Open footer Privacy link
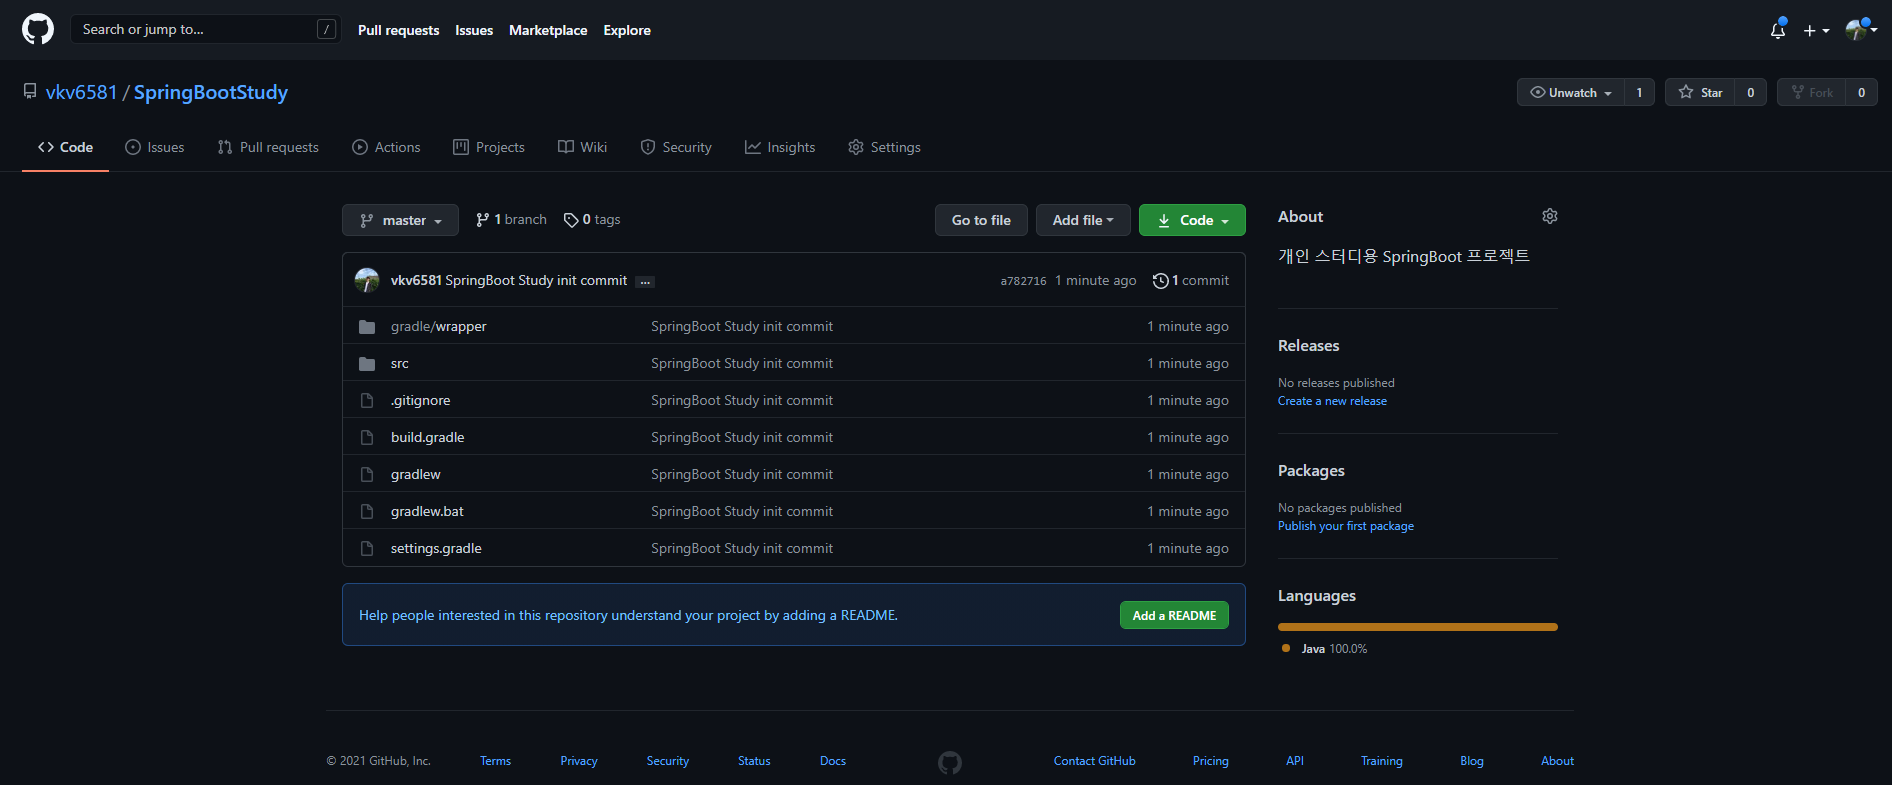 point(579,761)
